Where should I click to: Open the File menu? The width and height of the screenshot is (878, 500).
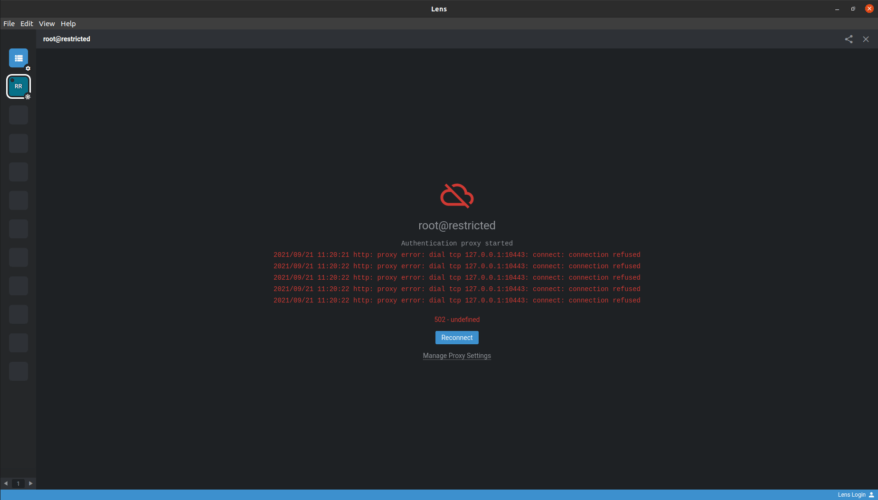pyautogui.click(x=9, y=24)
